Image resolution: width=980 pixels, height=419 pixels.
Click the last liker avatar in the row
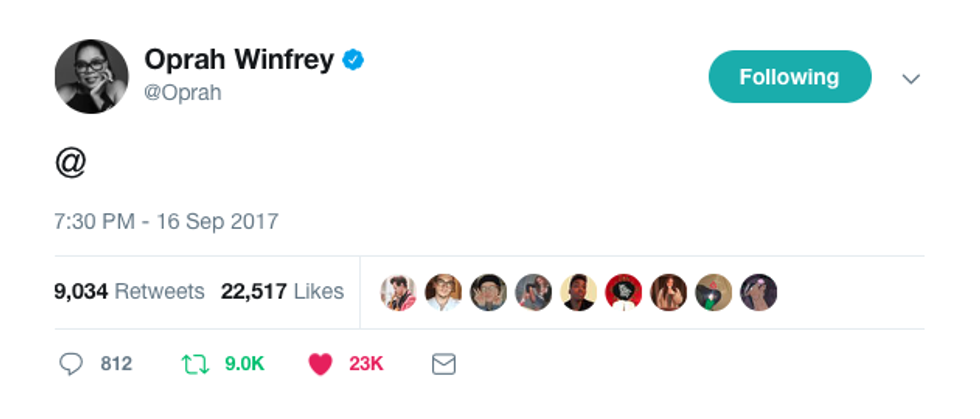[x=758, y=292]
